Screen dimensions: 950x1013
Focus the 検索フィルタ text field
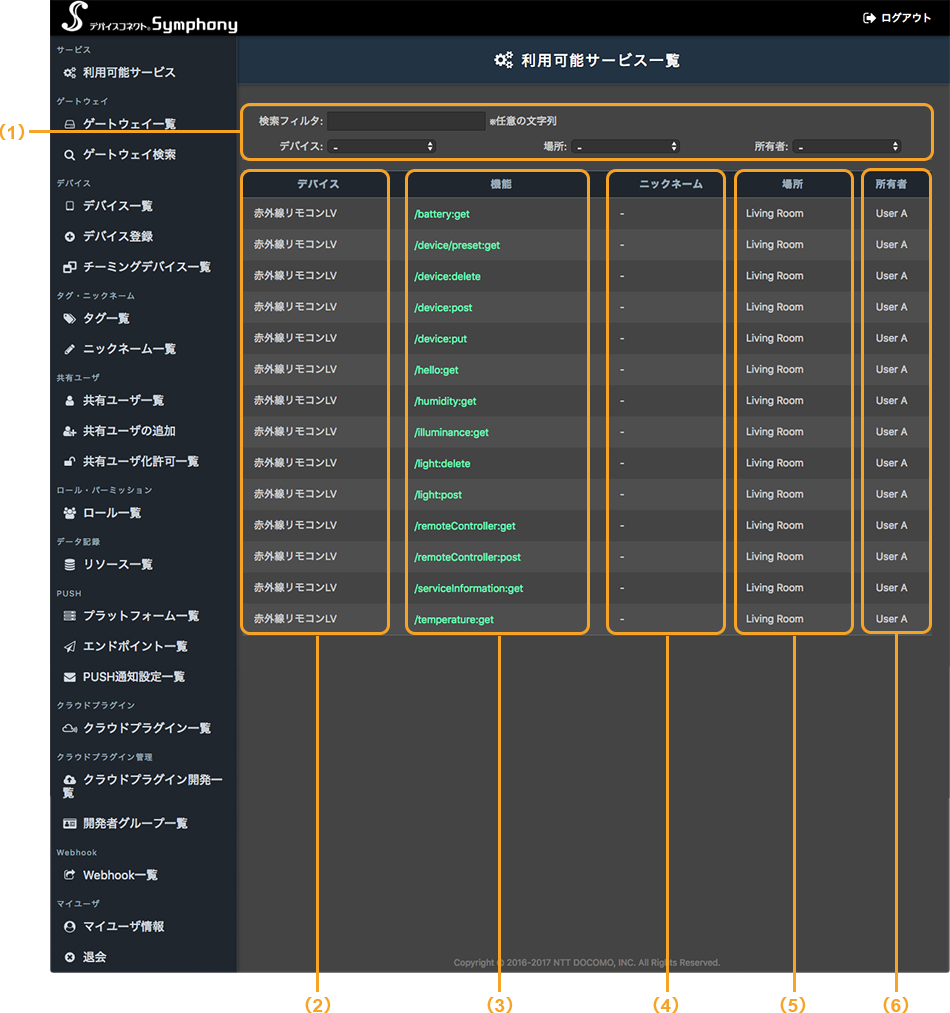pos(406,121)
